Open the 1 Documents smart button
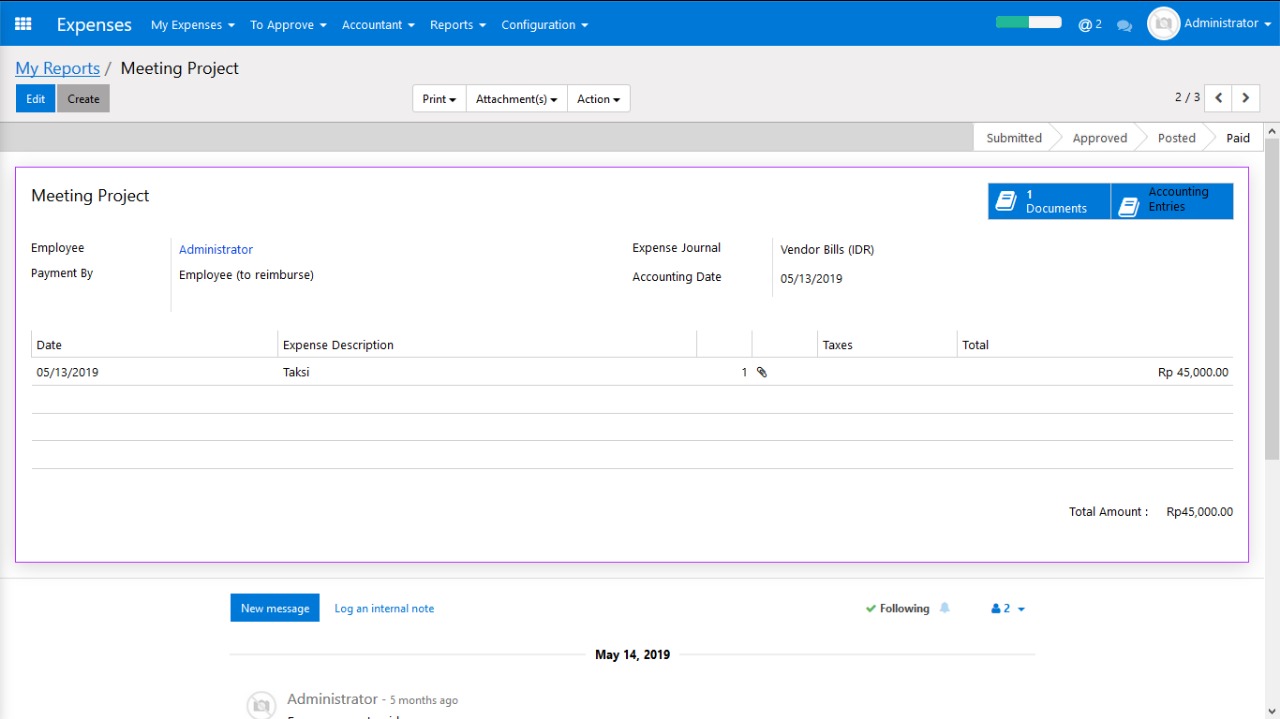1280x719 pixels. (x=1049, y=201)
